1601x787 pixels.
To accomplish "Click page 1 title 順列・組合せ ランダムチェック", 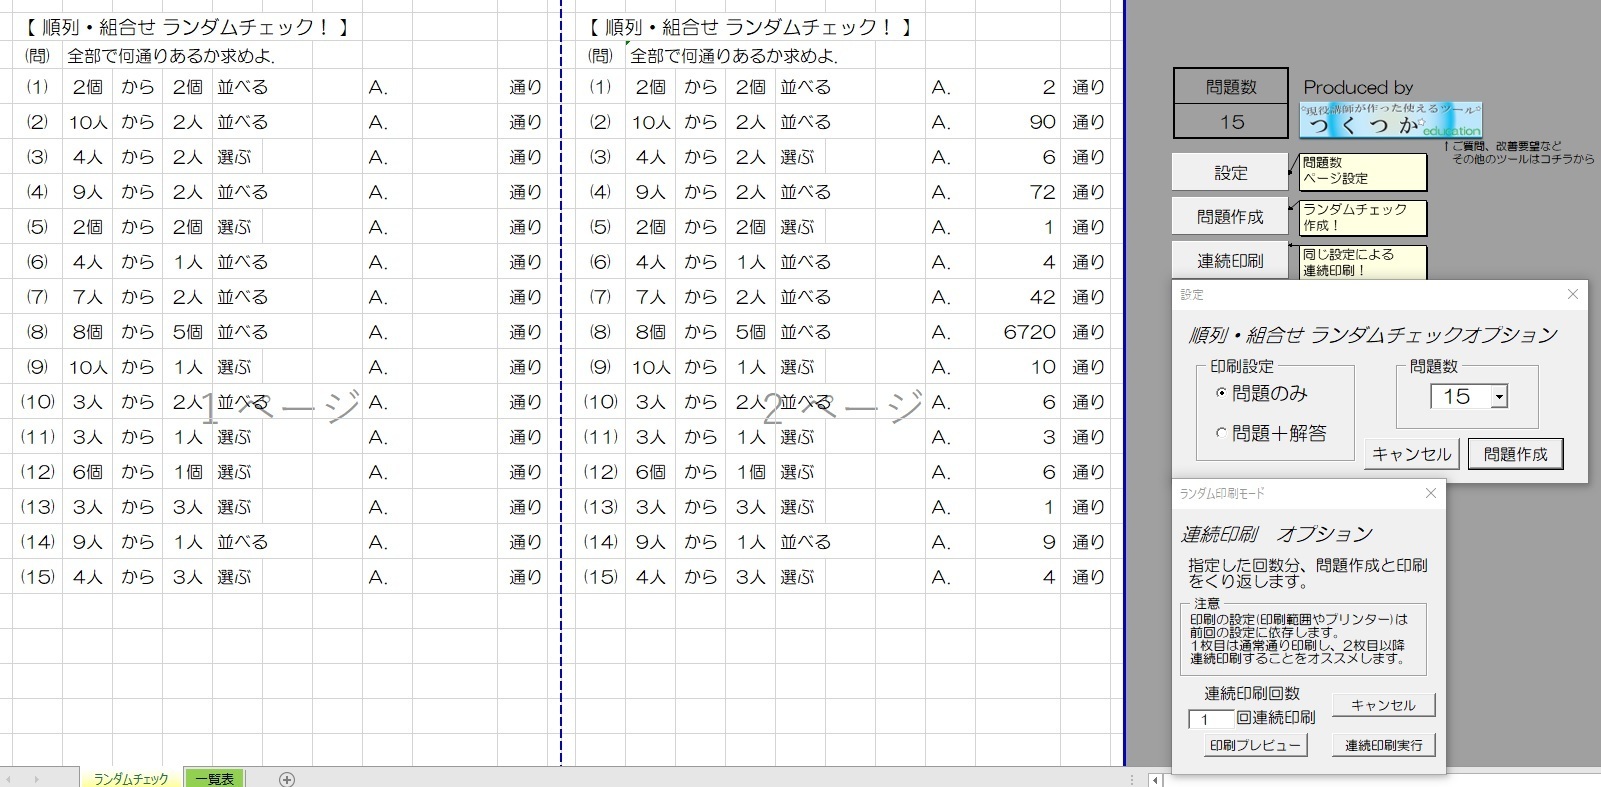I will 185,27.
